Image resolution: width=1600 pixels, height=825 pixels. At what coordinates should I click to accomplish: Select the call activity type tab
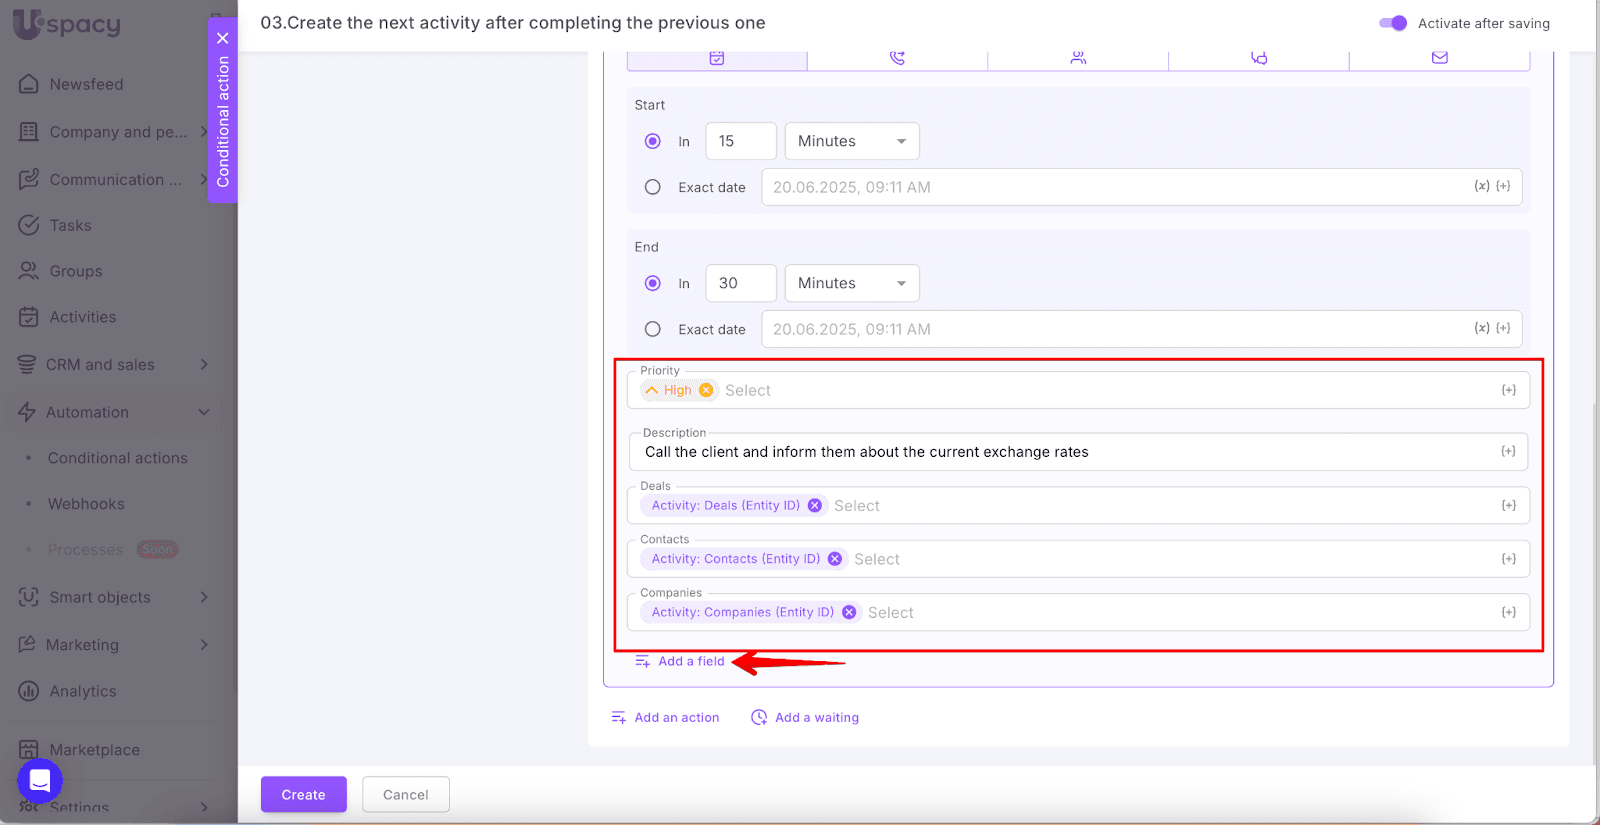click(897, 58)
